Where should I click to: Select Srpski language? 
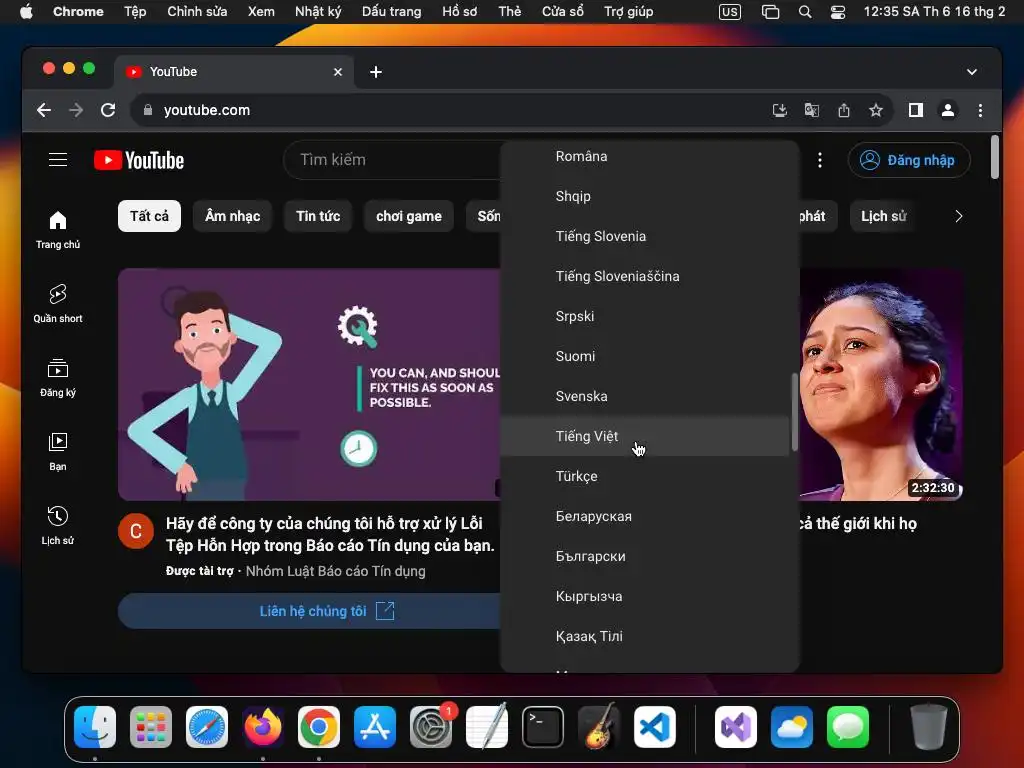click(x=645, y=316)
